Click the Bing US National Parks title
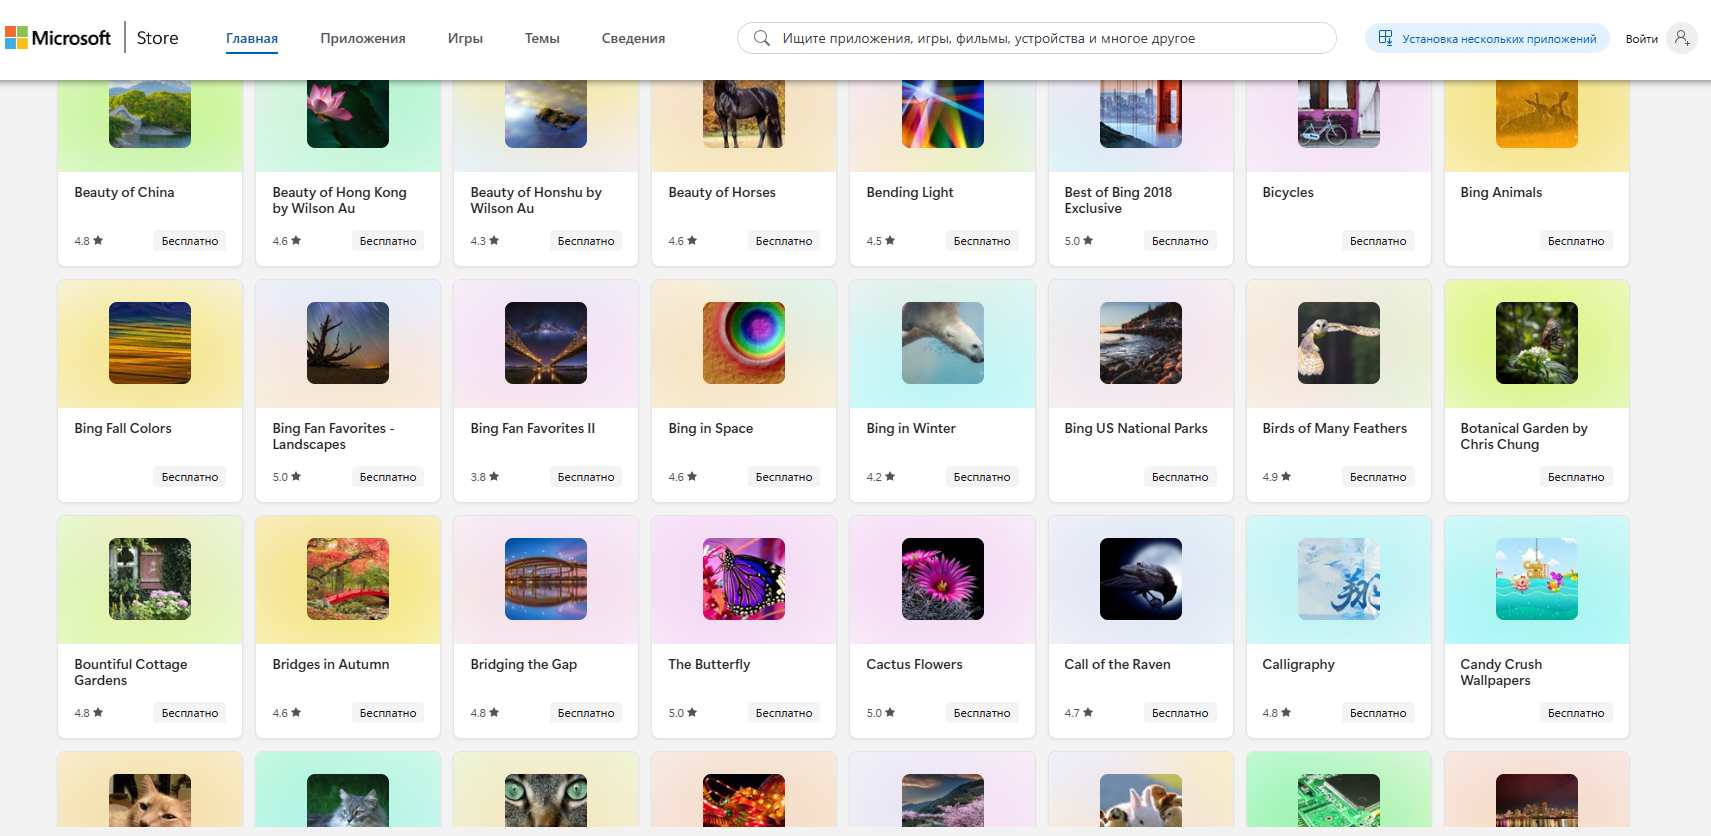 point(1136,428)
